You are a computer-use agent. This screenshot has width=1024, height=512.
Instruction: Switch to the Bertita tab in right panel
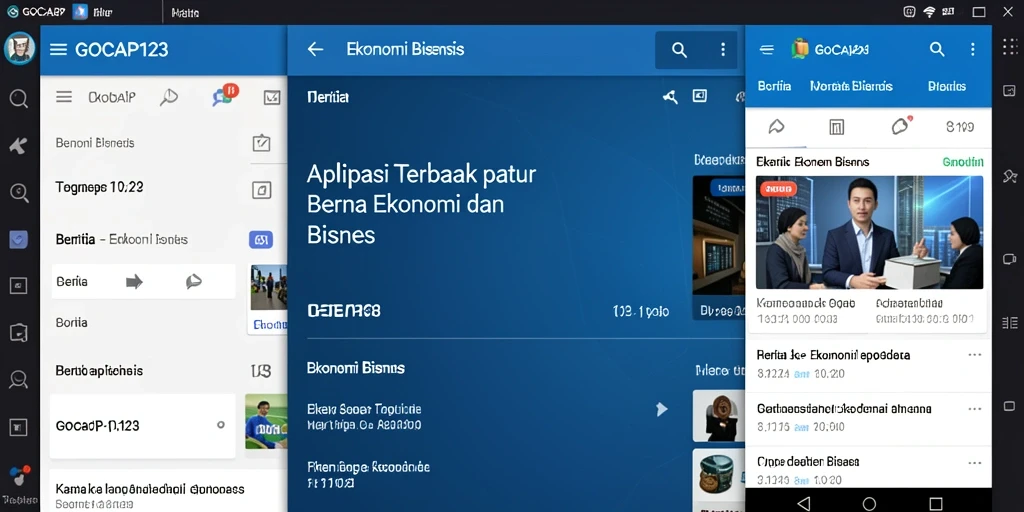tap(774, 86)
